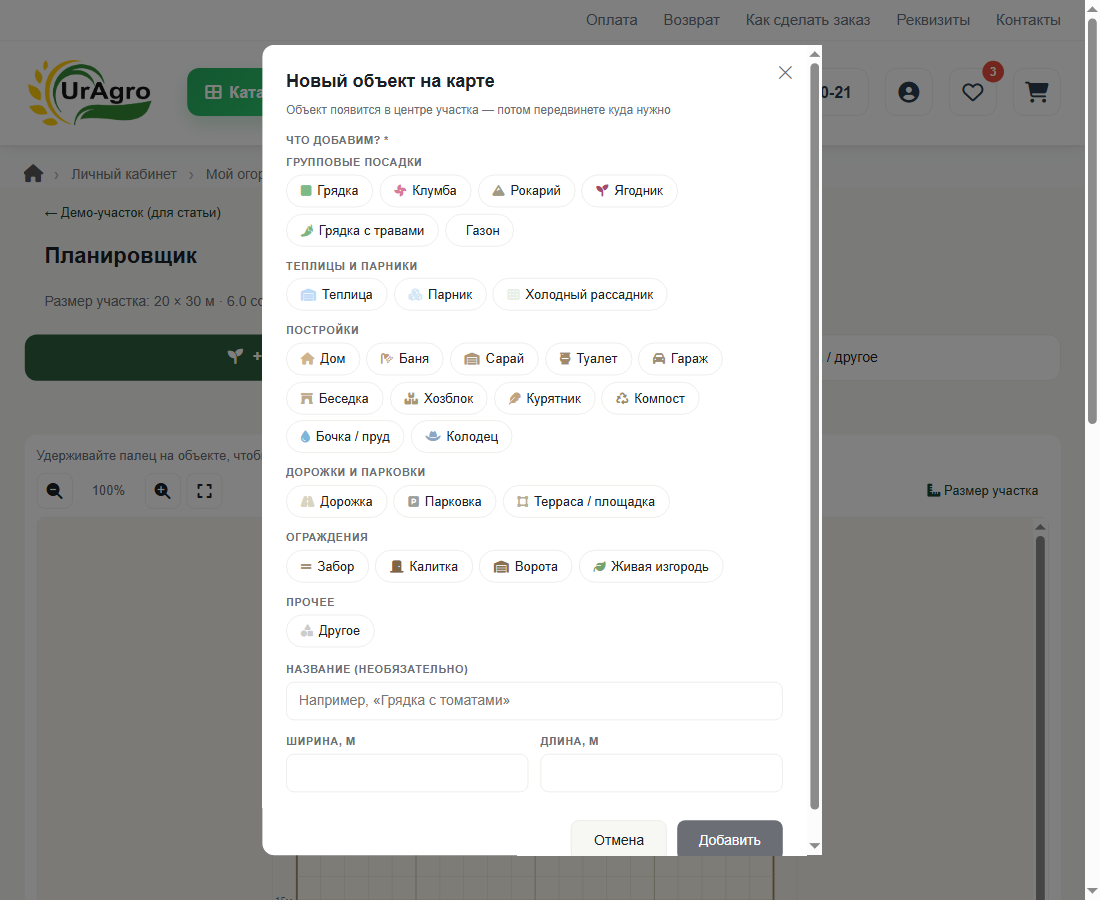Screen dimensions: 1100x900
Task: Click the zoom in magnifier icon
Action: pyautogui.click(x=163, y=490)
